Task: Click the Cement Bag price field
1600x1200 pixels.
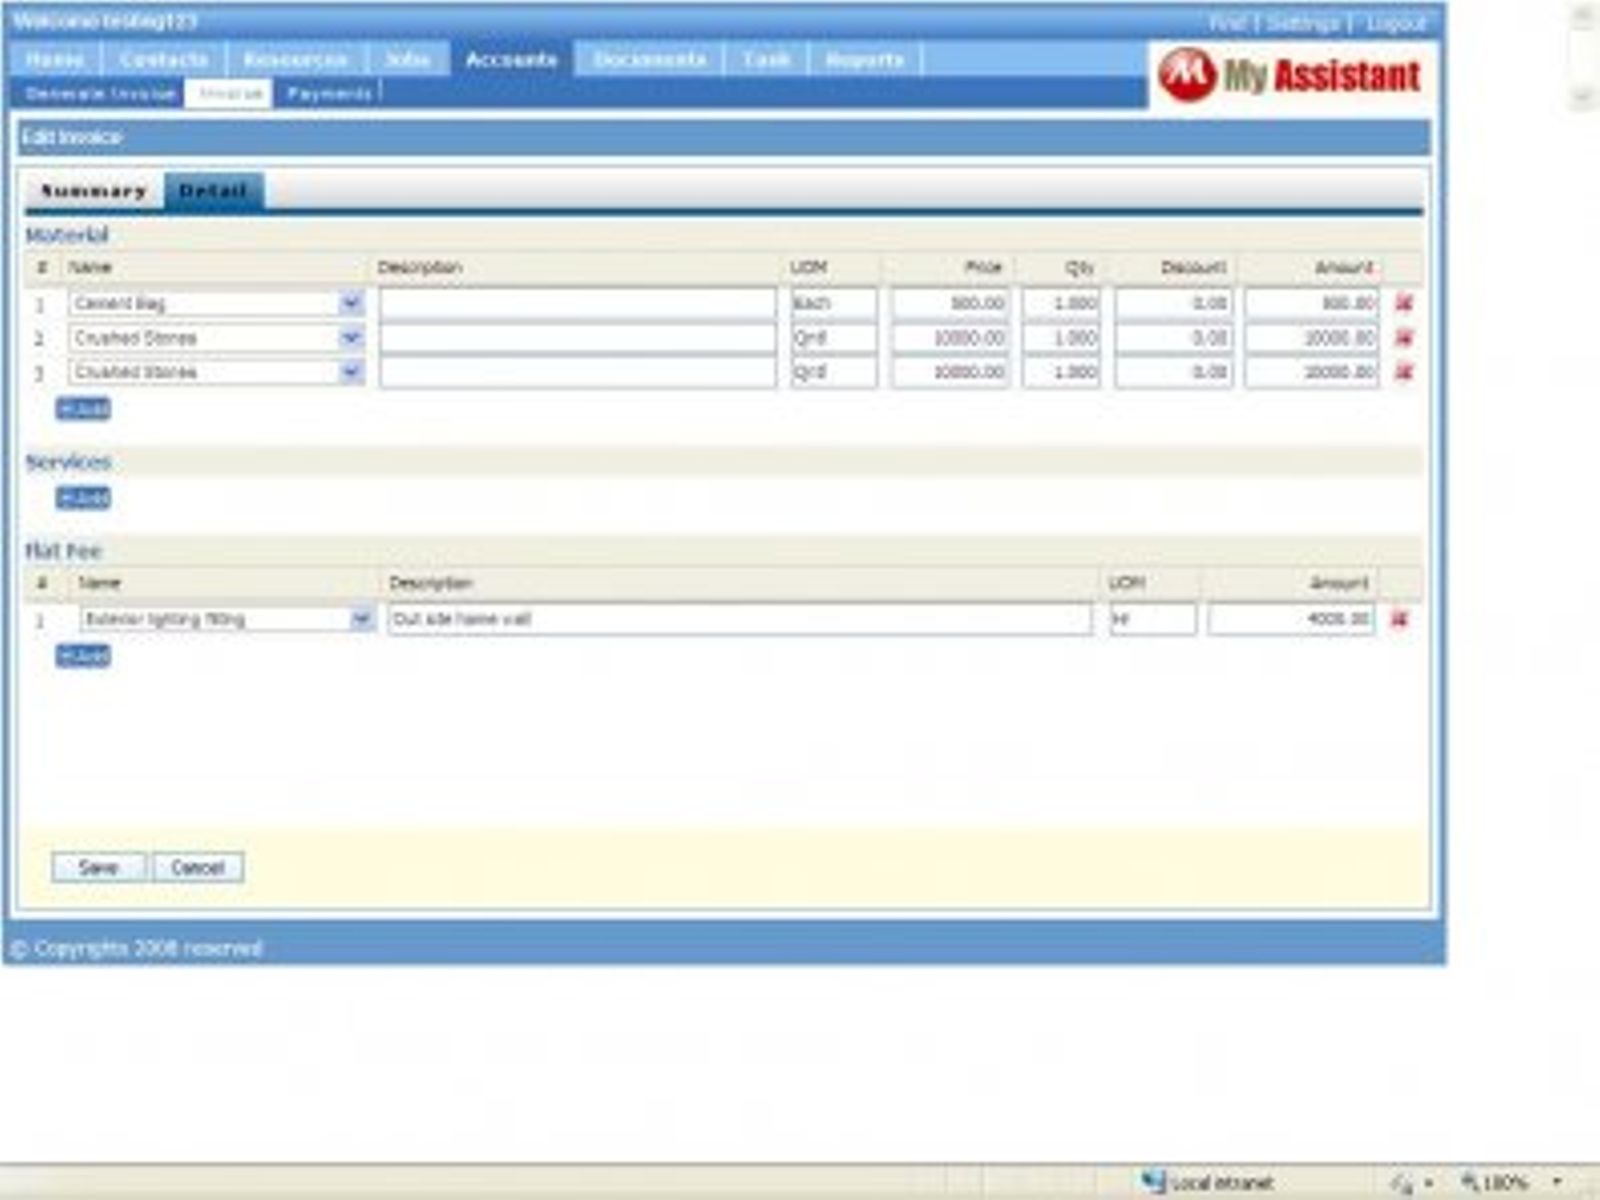Action: click(x=950, y=303)
